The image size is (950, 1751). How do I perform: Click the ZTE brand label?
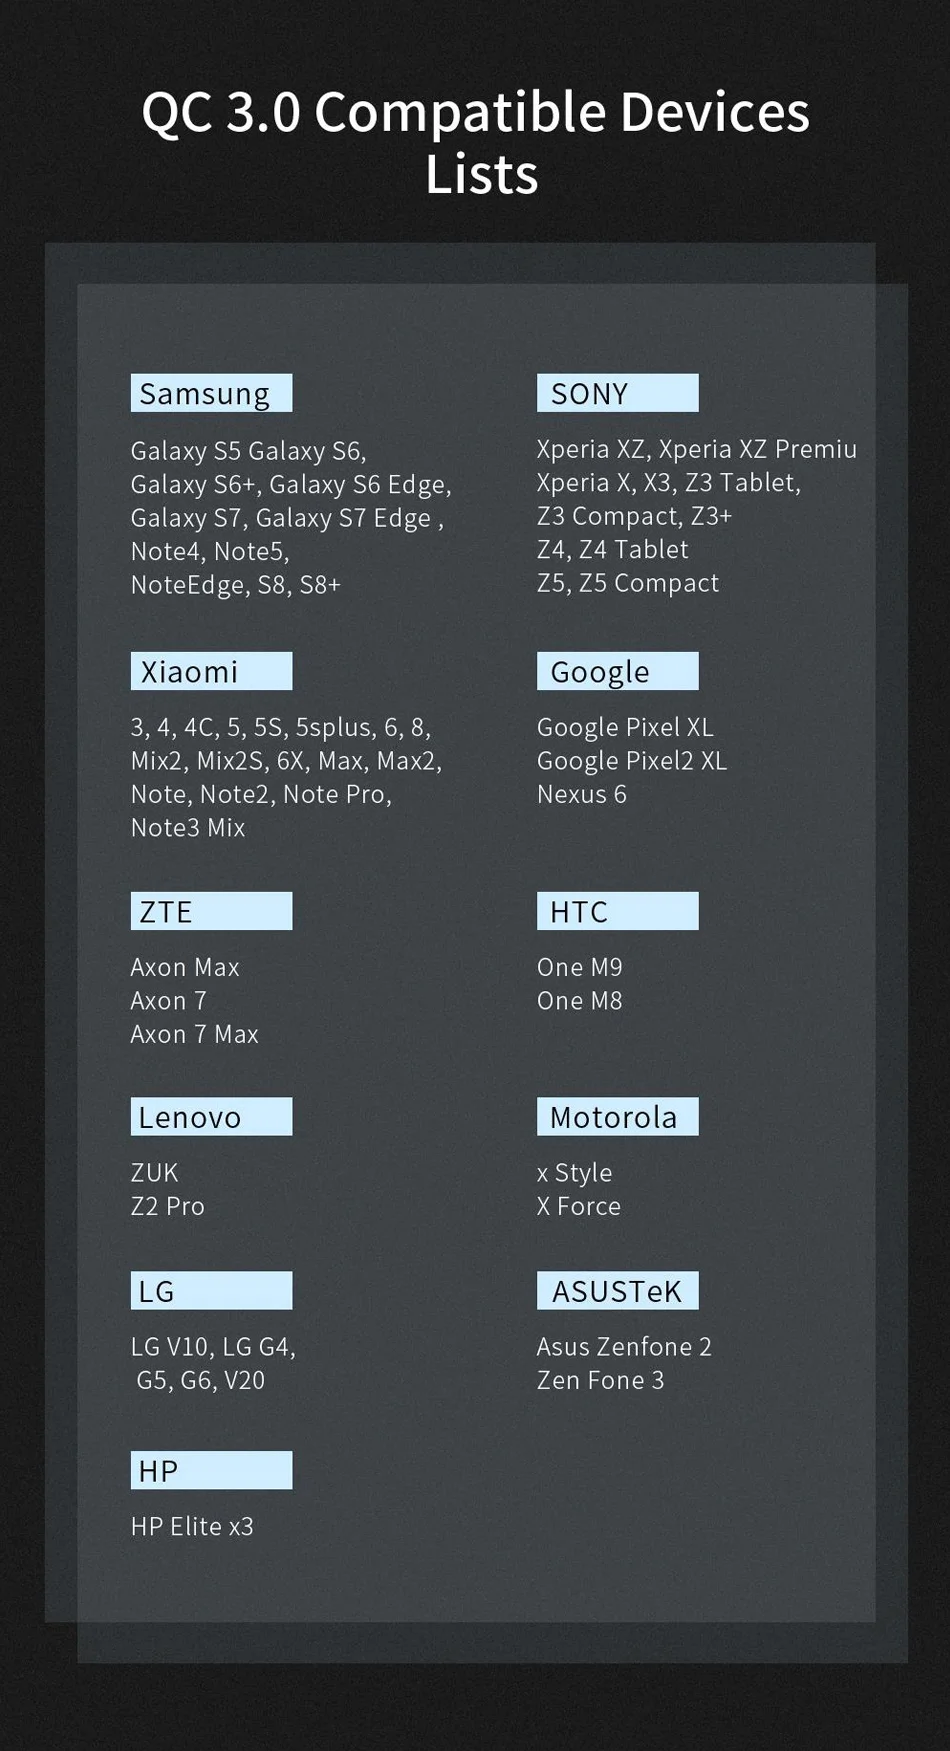(x=211, y=911)
